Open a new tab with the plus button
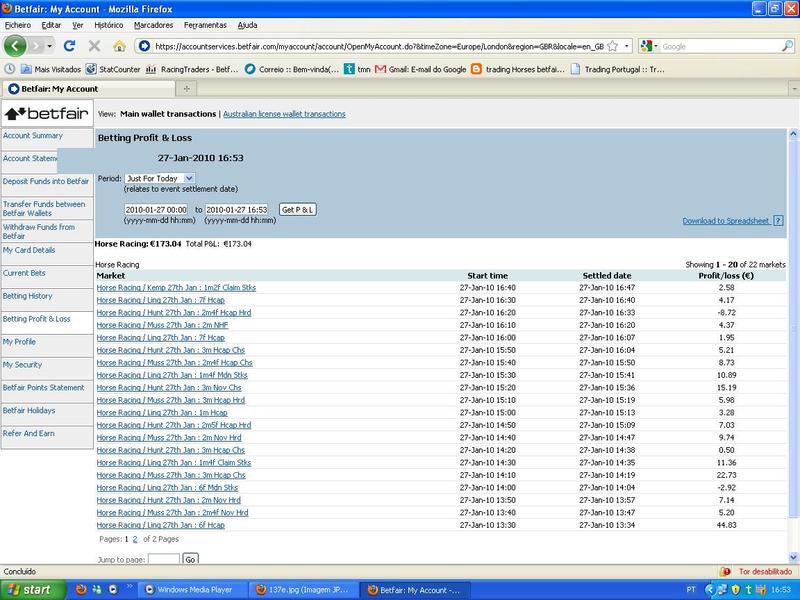 coord(187,89)
